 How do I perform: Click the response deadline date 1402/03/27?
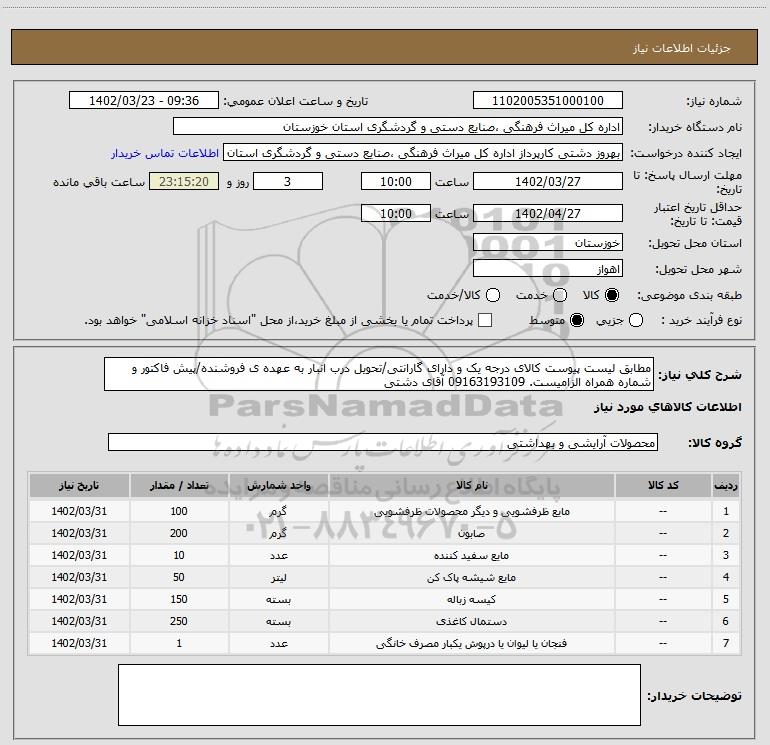548,181
